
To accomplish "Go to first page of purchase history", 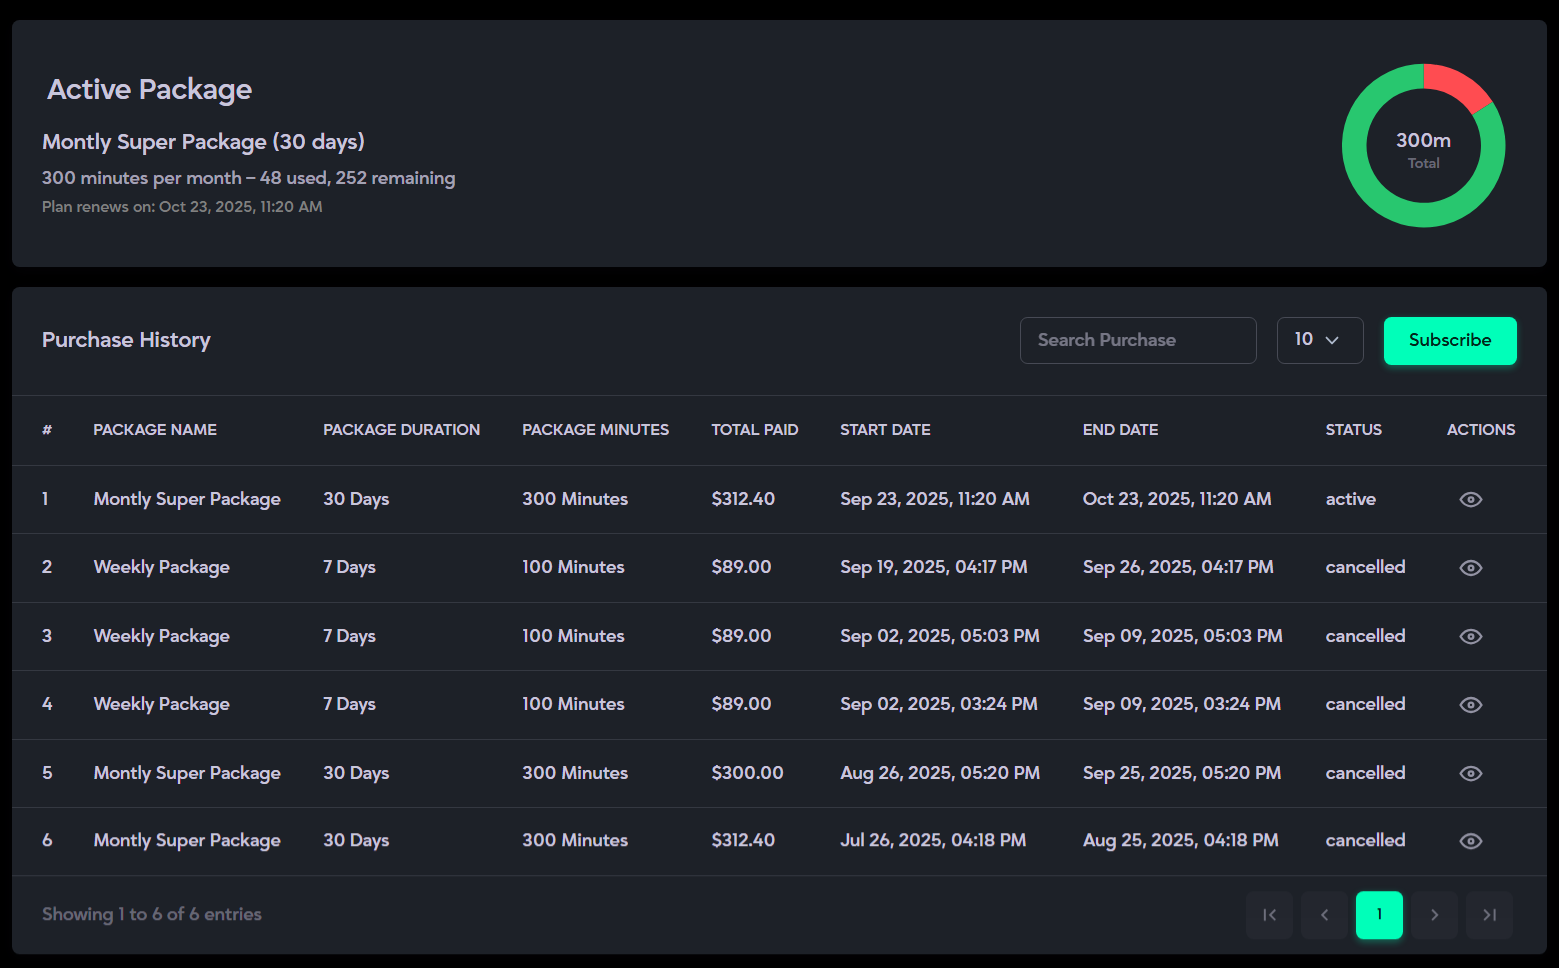I will 1269,915.
